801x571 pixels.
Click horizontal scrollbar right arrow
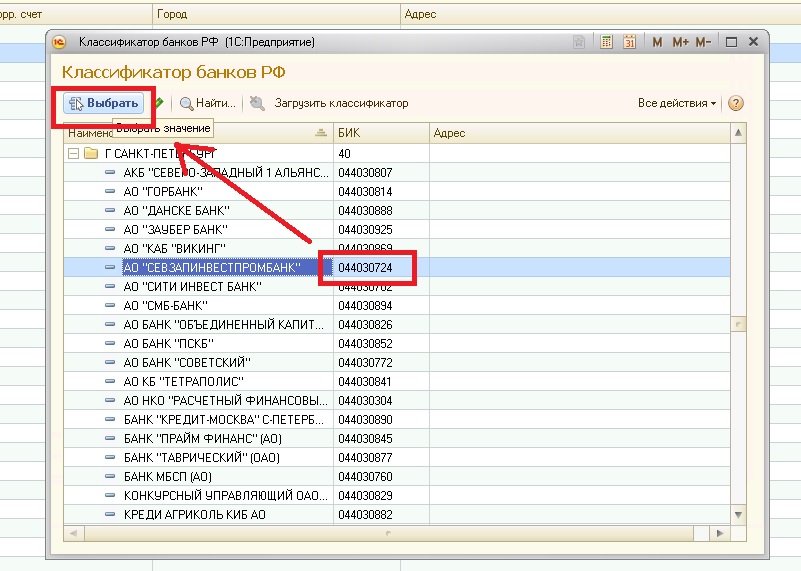720,533
